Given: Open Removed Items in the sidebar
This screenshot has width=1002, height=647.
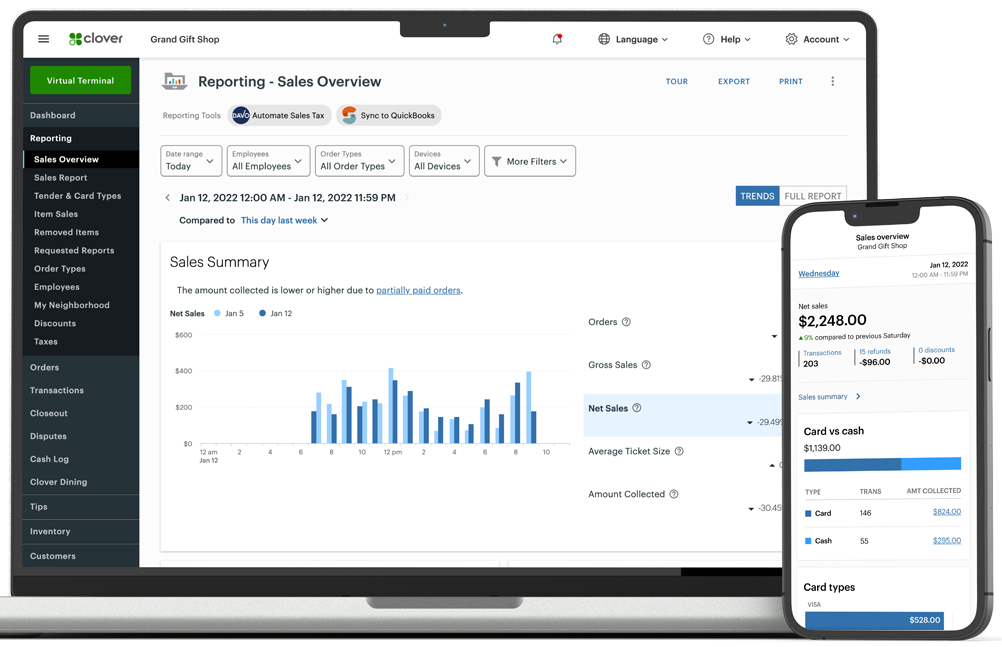Looking at the screenshot, I should (66, 232).
